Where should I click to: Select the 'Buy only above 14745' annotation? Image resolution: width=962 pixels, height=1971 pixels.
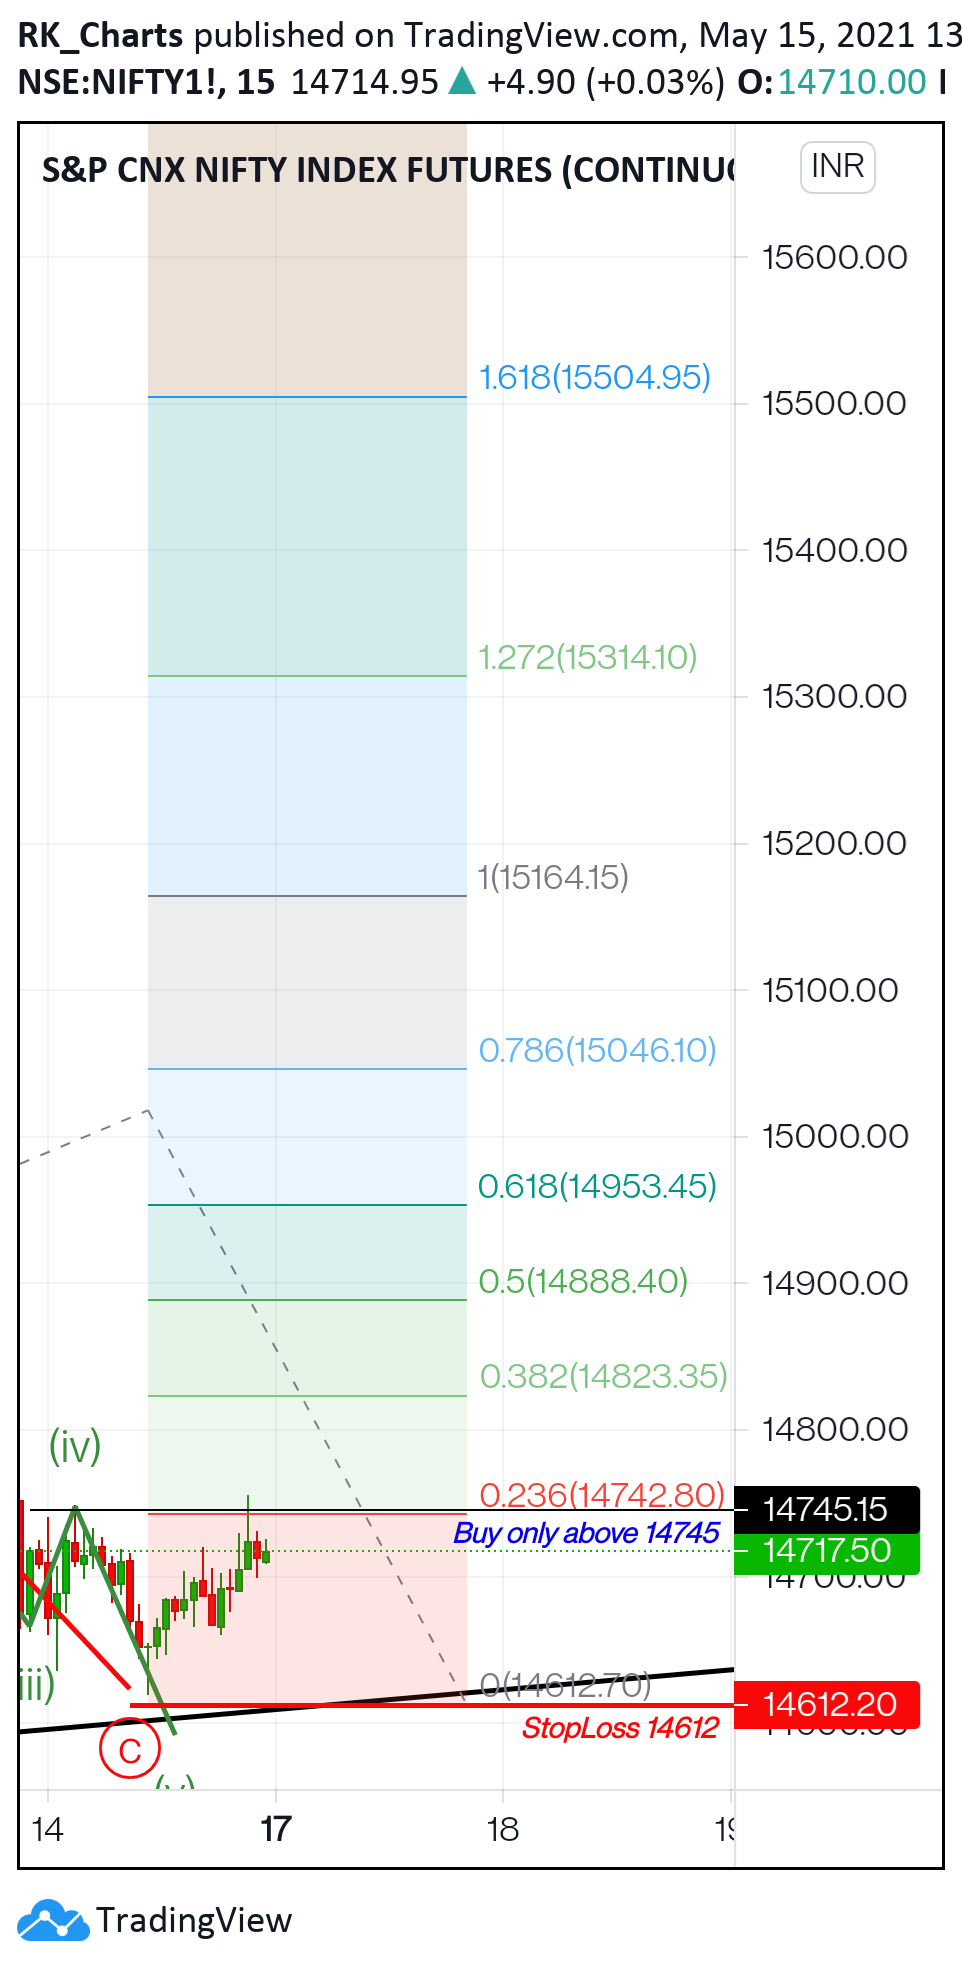pyautogui.click(x=587, y=1533)
